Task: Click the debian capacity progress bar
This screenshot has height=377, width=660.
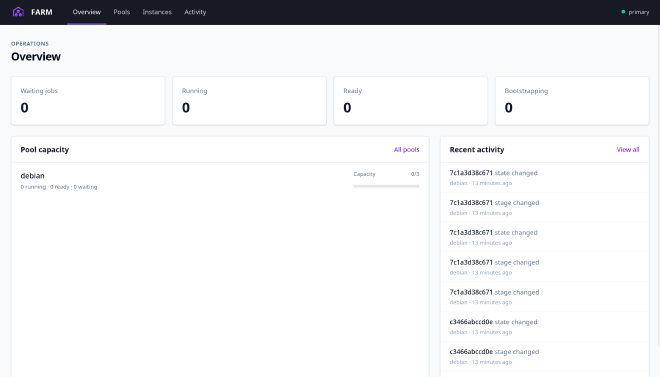Action: tap(386, 186)
